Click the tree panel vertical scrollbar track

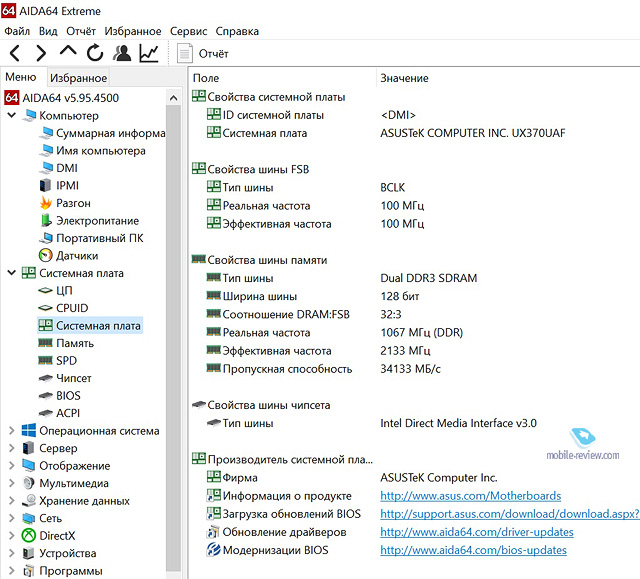[173, 339]
